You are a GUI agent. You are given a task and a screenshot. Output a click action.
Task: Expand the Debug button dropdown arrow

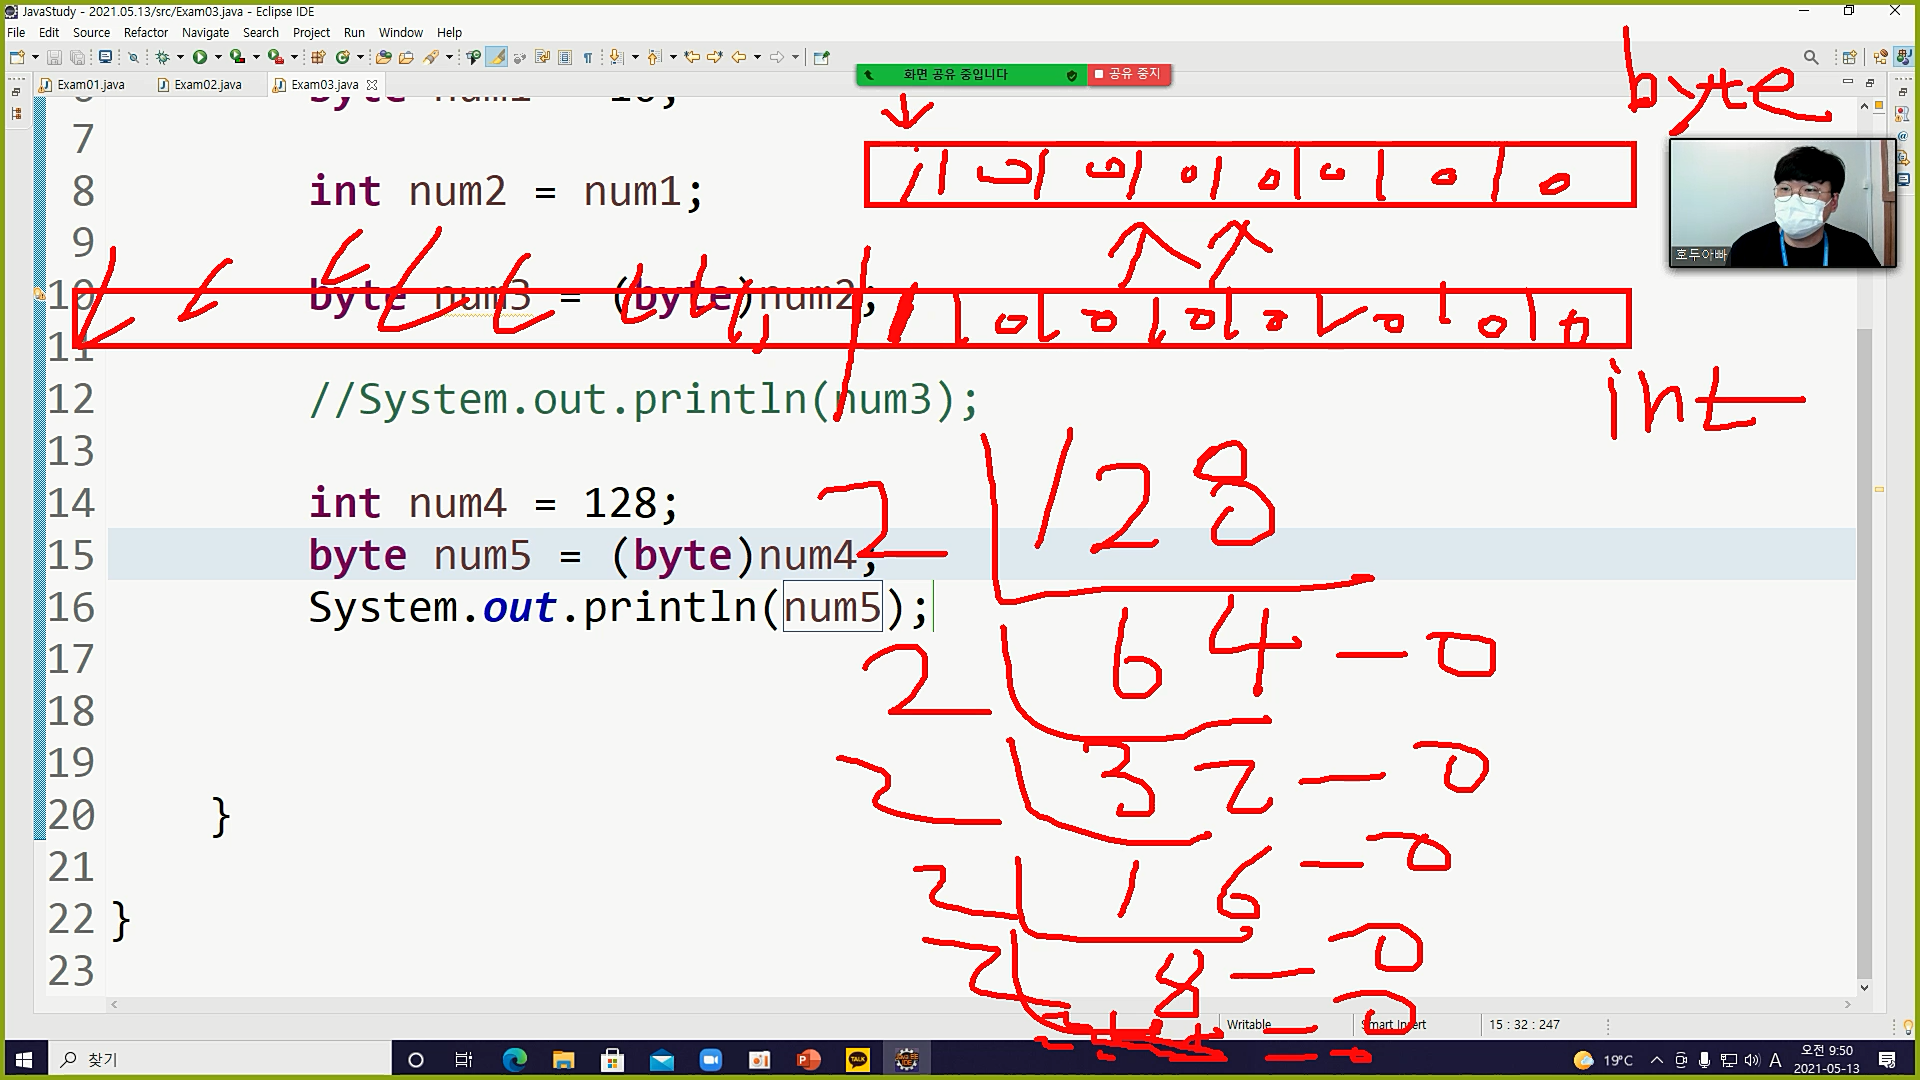[x=180, y=57]
